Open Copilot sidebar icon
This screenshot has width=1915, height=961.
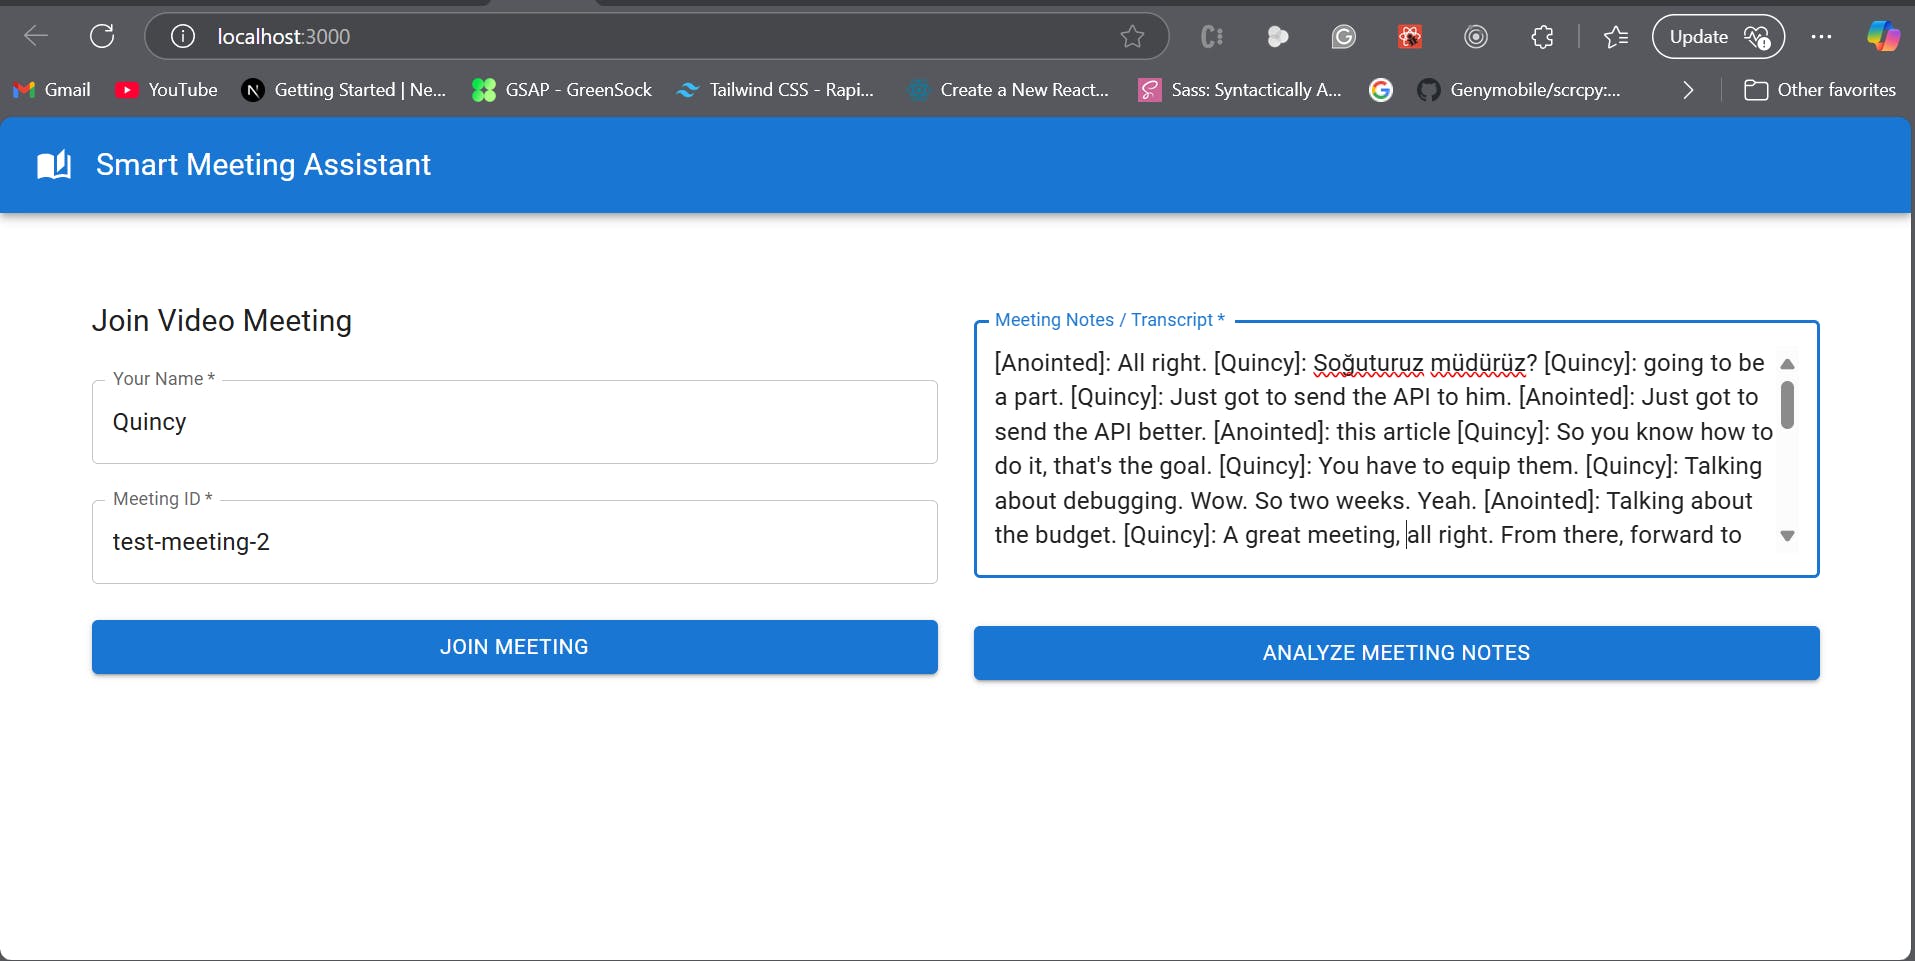[x=1883, y=37]
